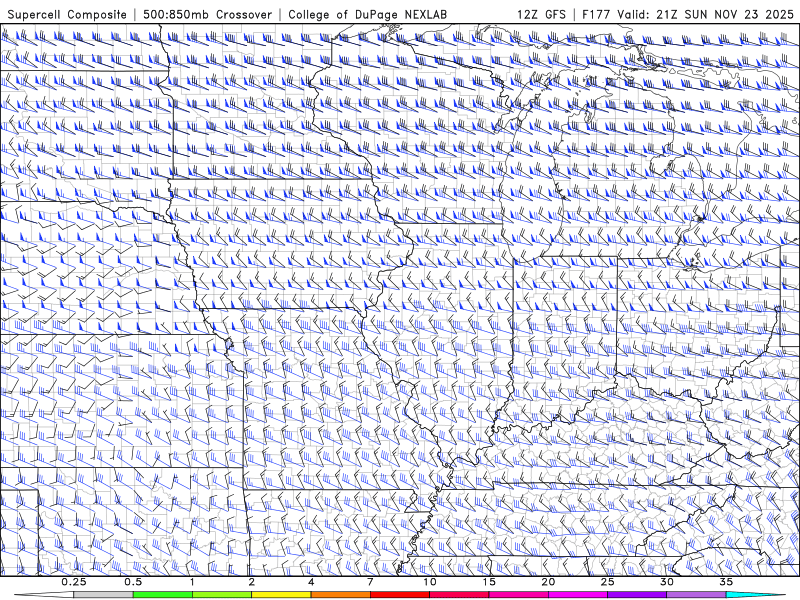Click the red segment between 7 and 10
This screenshot has height=600, width=800.
point(399,595)
